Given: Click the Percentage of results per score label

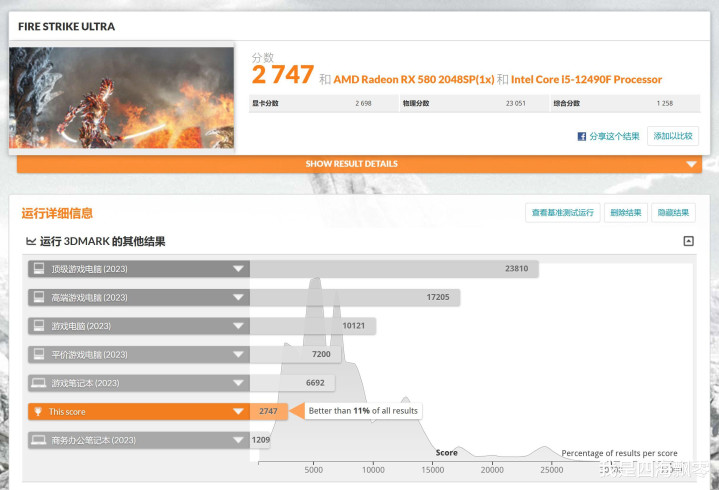Looking at the screenshot, I should pyautogui.click(x=619, y=453).
